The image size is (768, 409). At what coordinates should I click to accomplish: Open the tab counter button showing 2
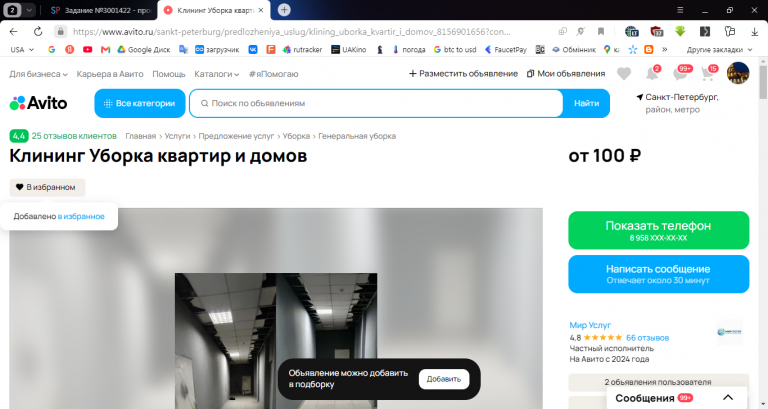12,10
